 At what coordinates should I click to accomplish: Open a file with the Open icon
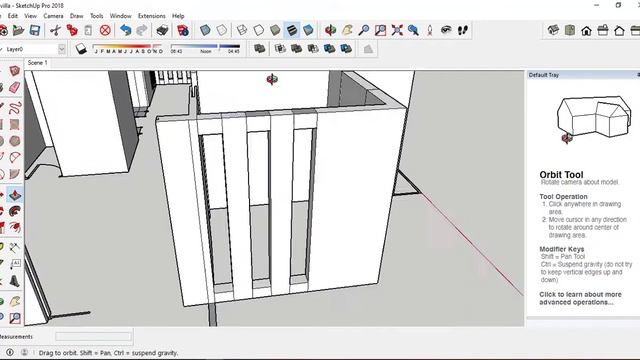click(18, 30)
